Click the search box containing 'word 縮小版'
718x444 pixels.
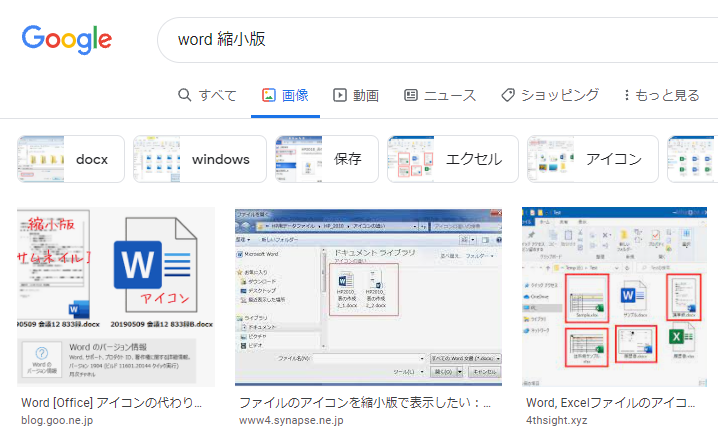pyautogui.click(x=437, y=40)
